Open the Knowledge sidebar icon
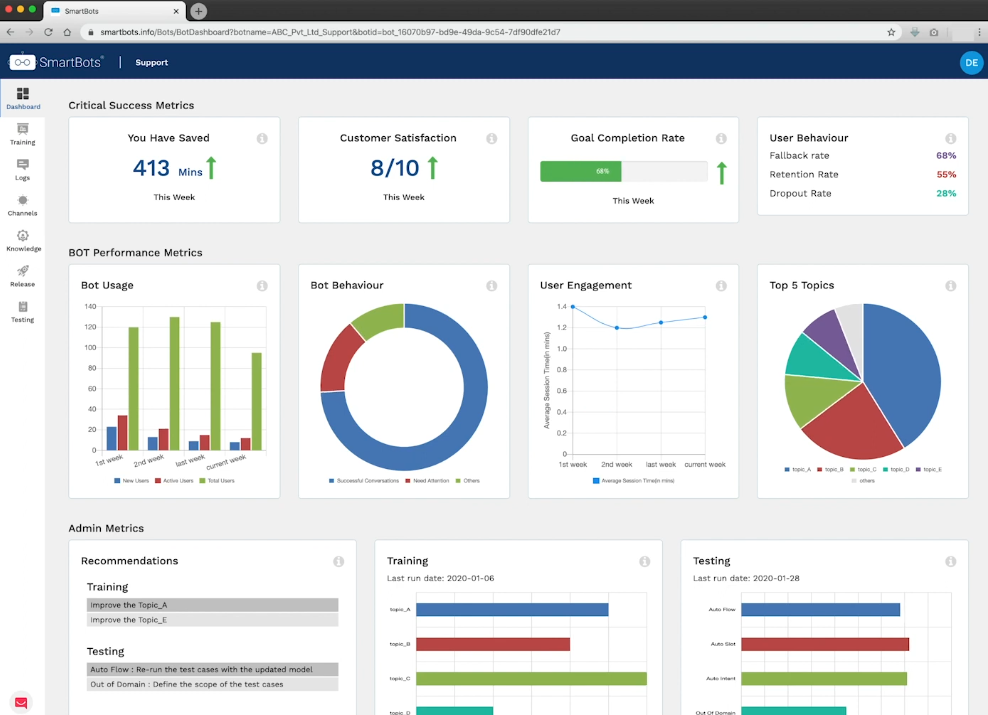The width and height of the screenshot is (988, 715). tap(23, 236)
